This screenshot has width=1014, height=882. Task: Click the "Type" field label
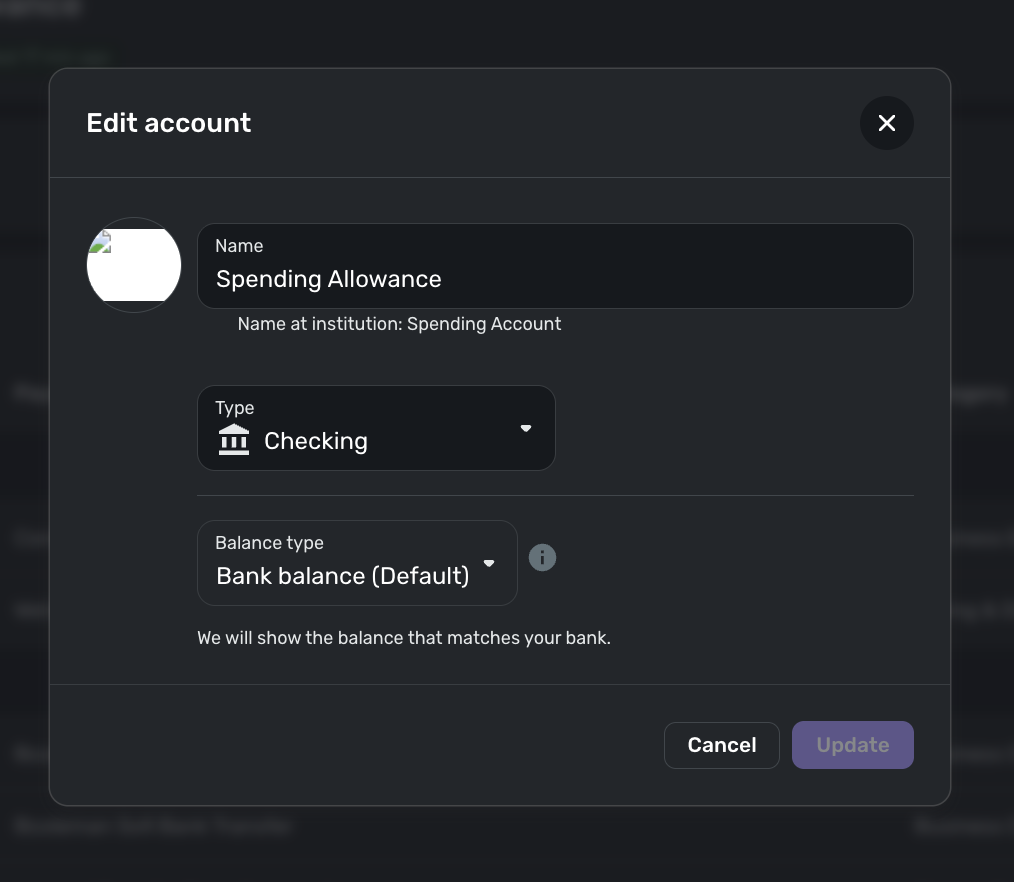tap(234, 408)
